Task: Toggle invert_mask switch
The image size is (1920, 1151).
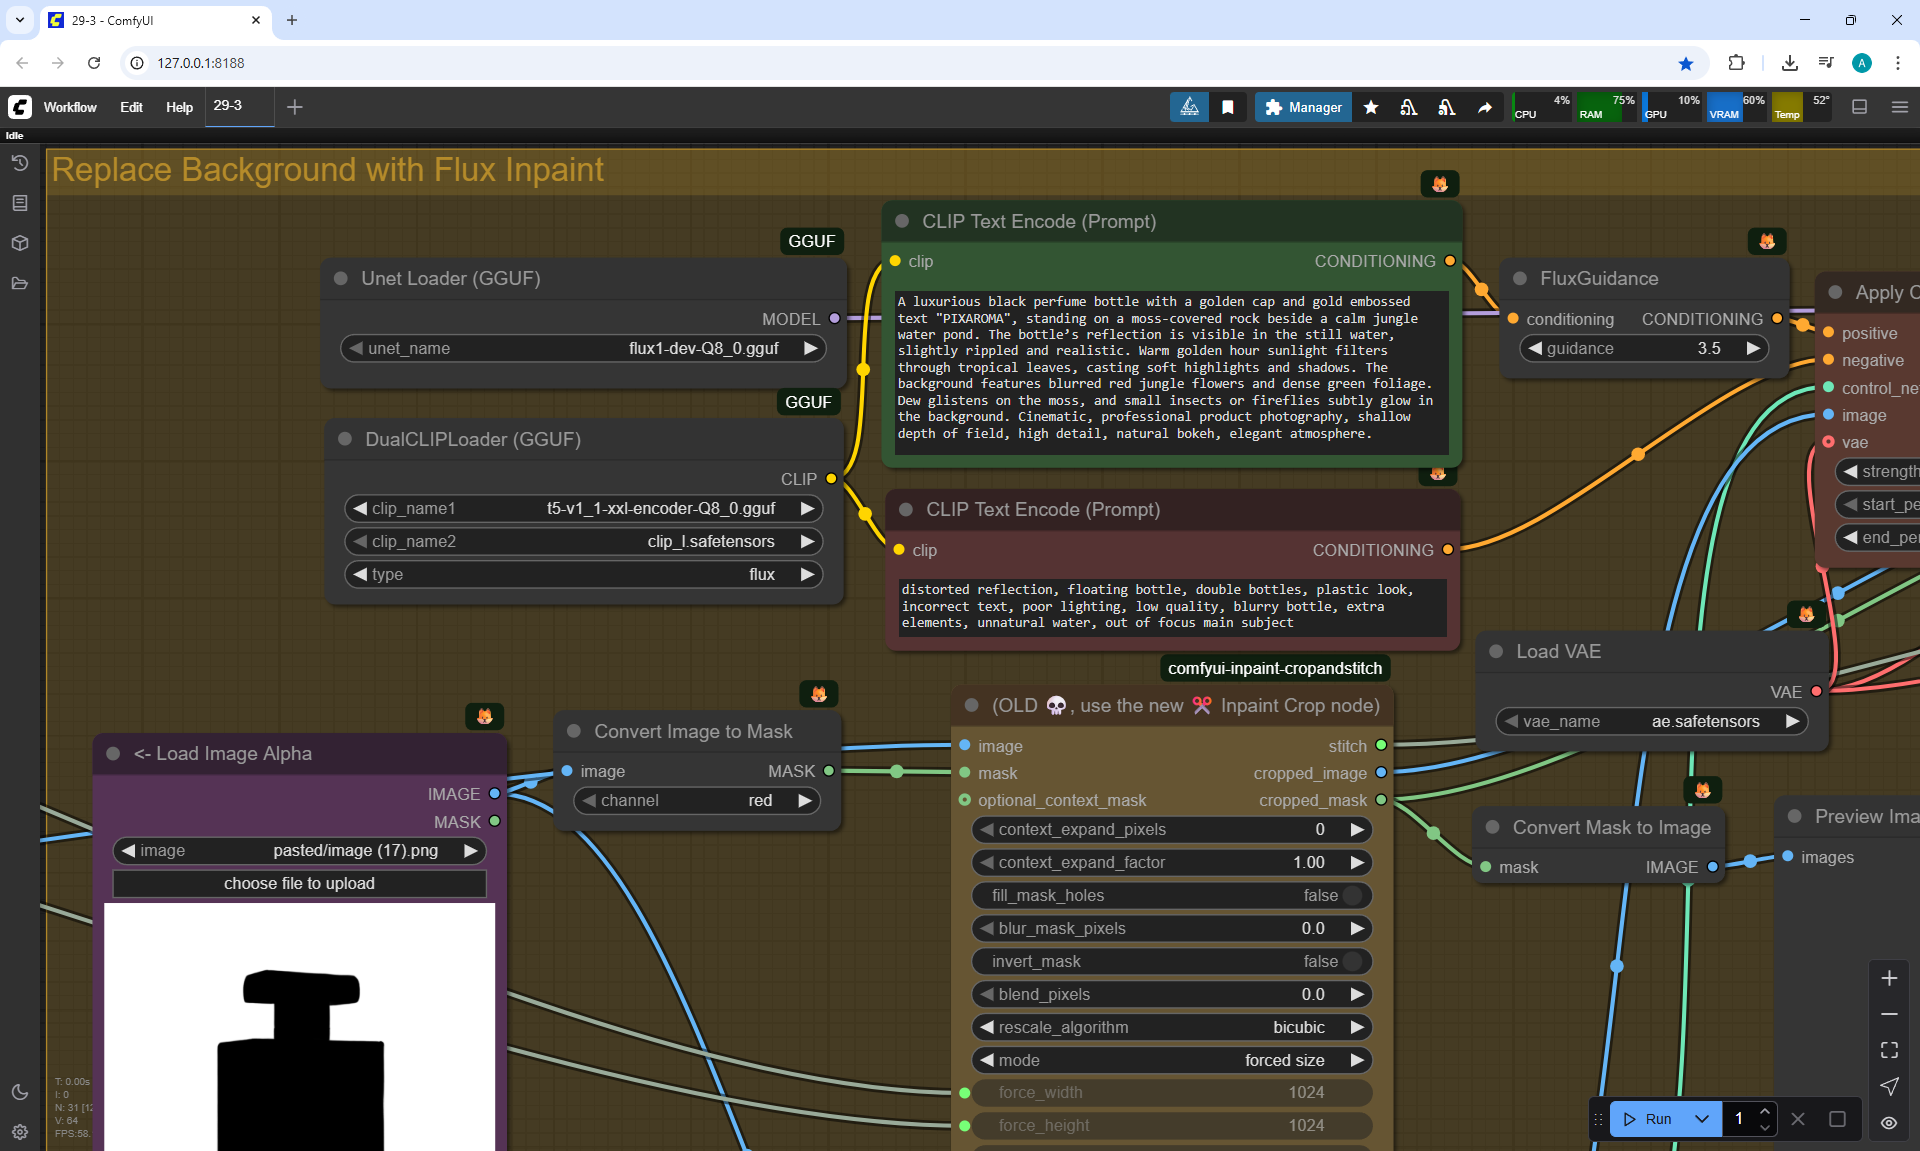Action: click(1352, 961)
